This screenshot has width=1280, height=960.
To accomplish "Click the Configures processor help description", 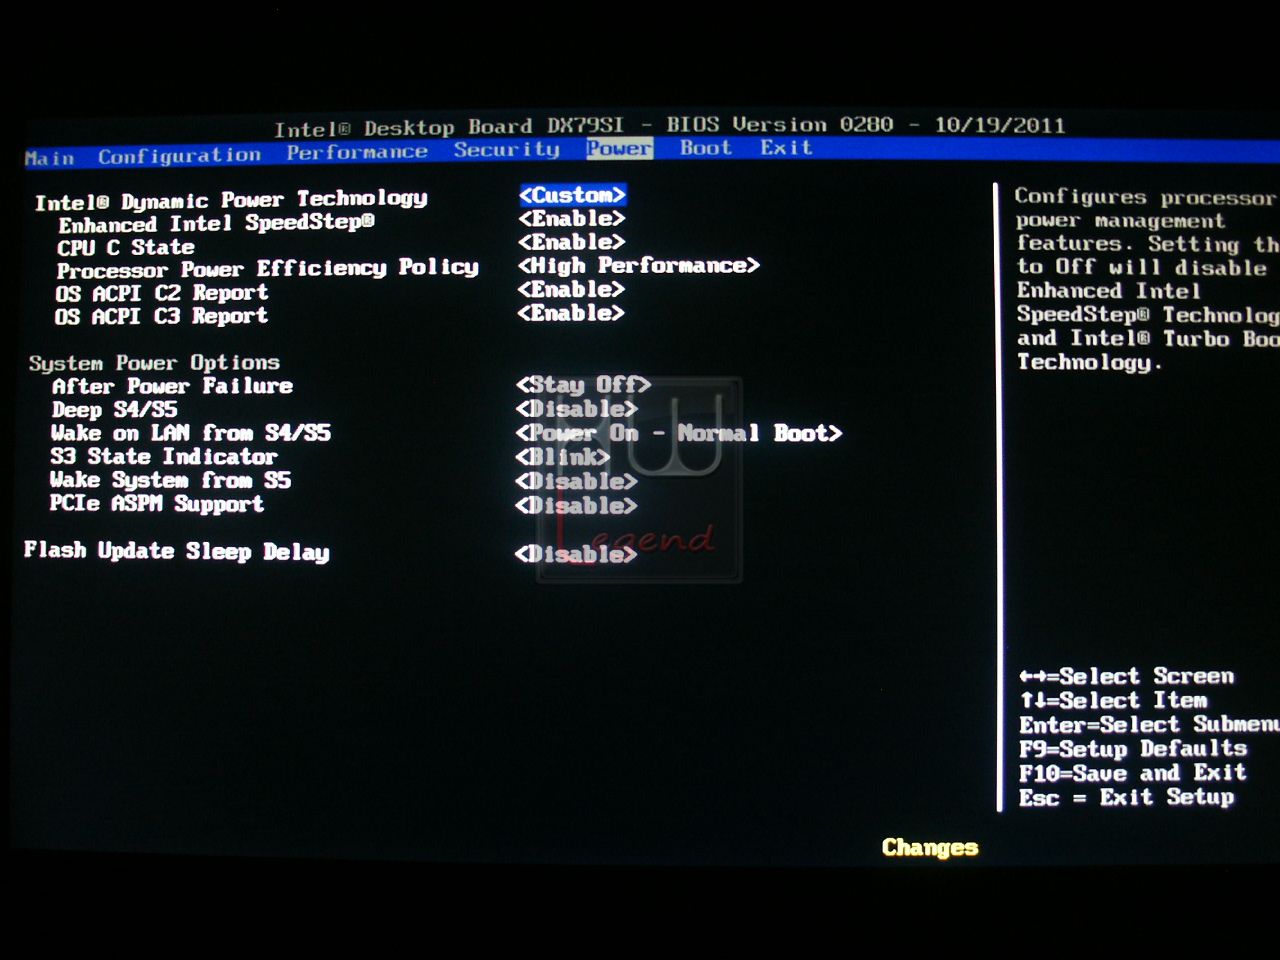I will pos(1146,279).
